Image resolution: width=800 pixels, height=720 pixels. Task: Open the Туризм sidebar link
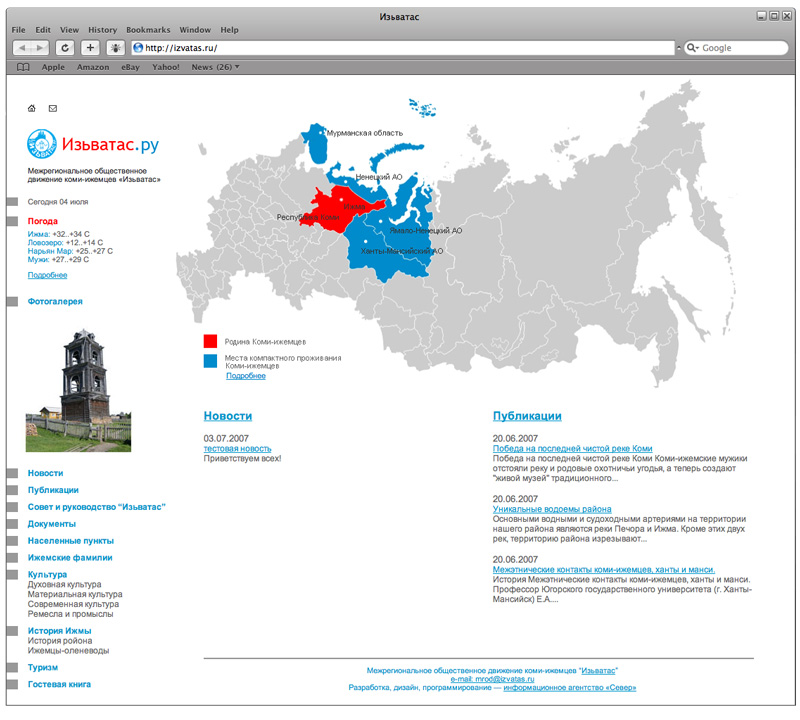point(43,667)
